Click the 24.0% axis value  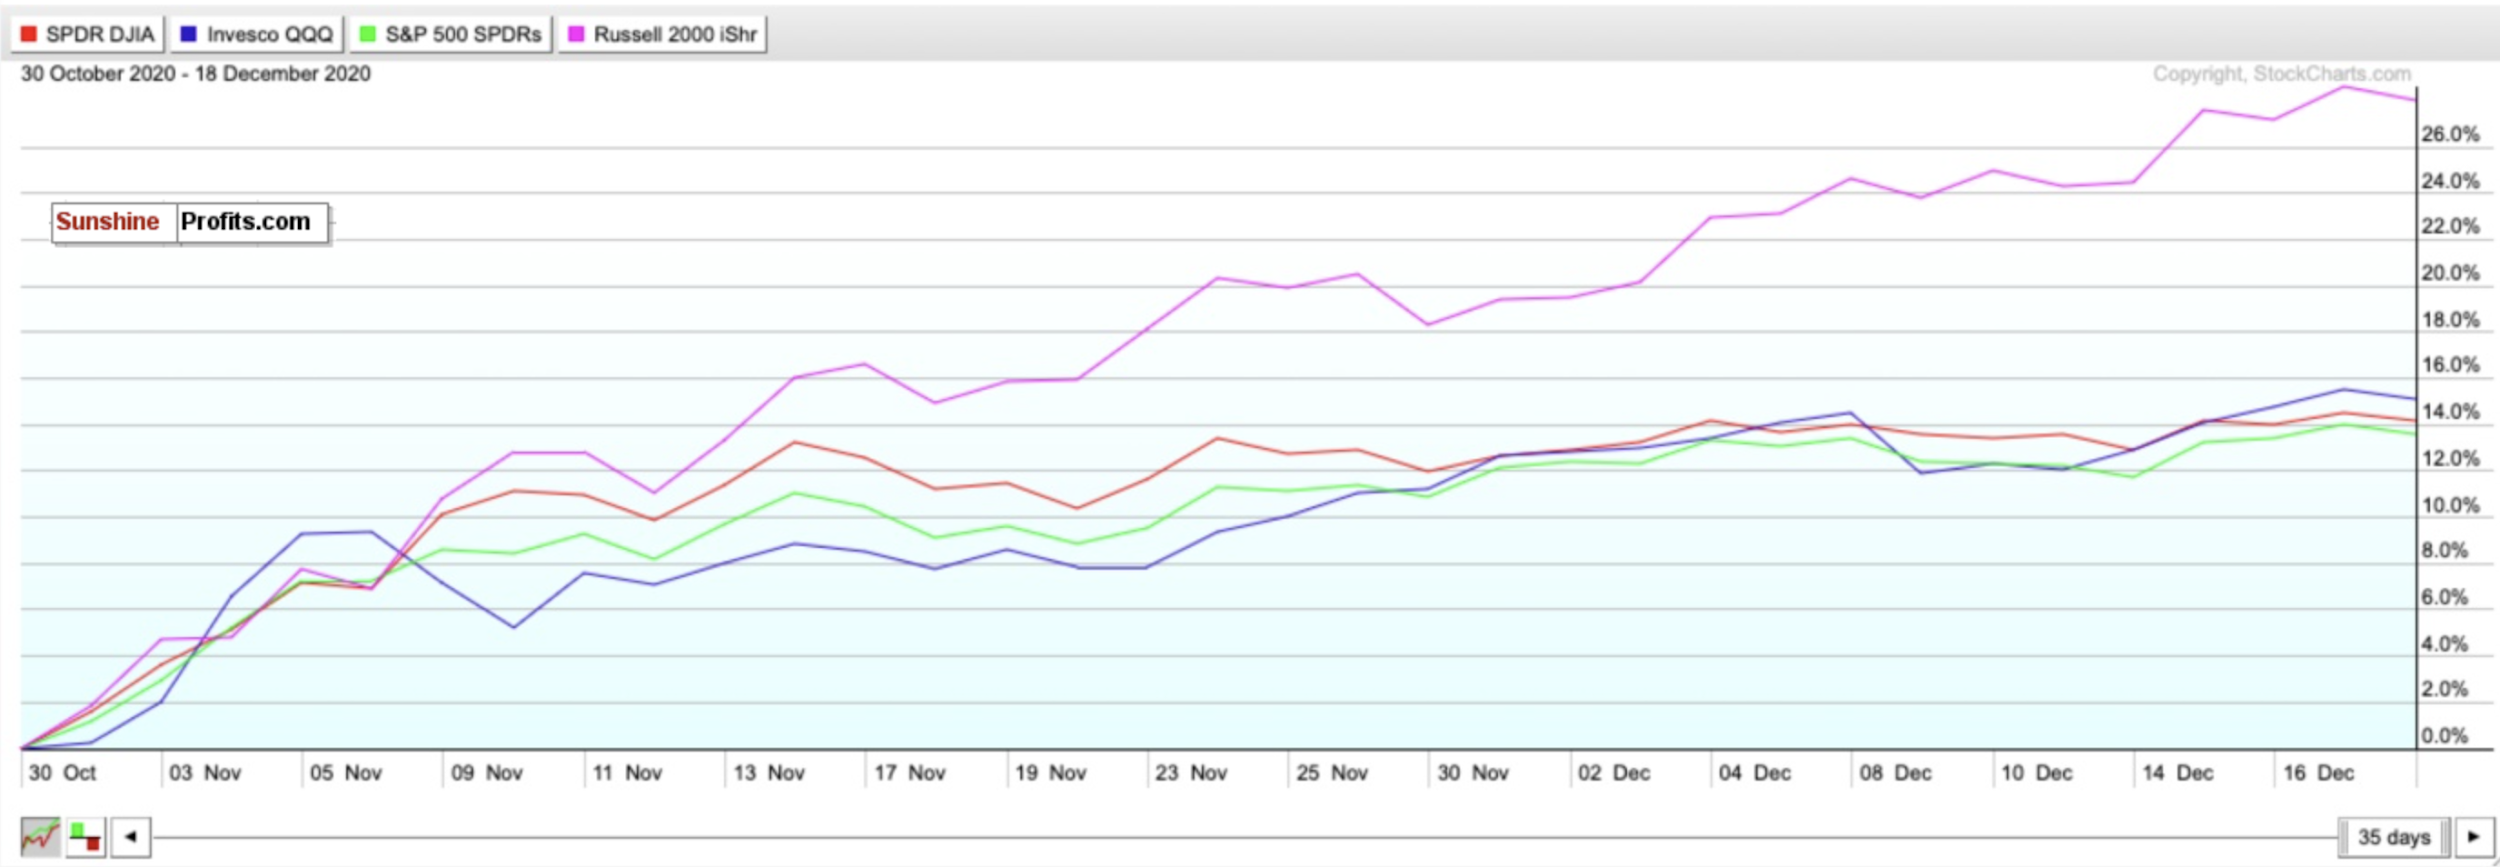click(x=2451, y=181)
